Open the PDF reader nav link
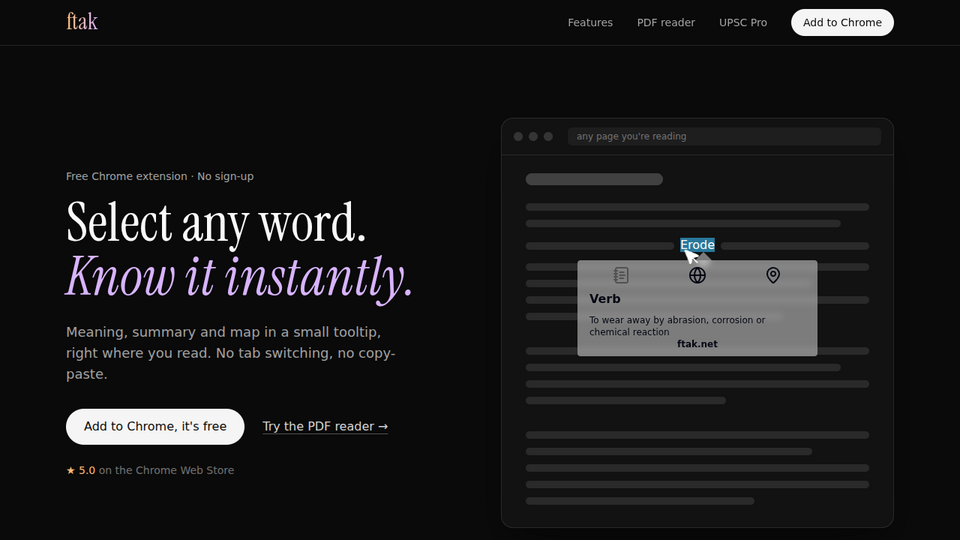The image size is (960, 540). point(666,23)
